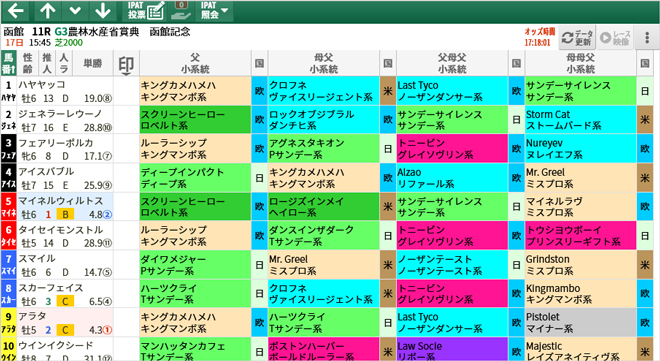The image size is (660, 361).
Task: Expand the IPAT 照会 dropdown
Action: point(214,11)
